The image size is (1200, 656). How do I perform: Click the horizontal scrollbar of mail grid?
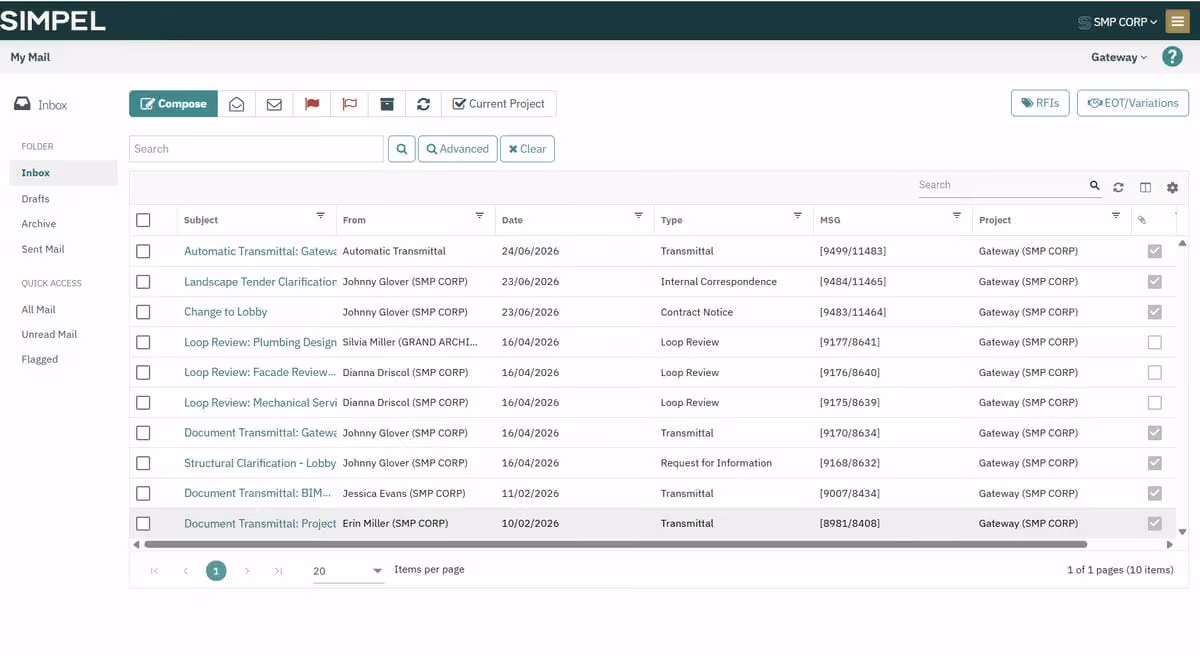[615, 545]
